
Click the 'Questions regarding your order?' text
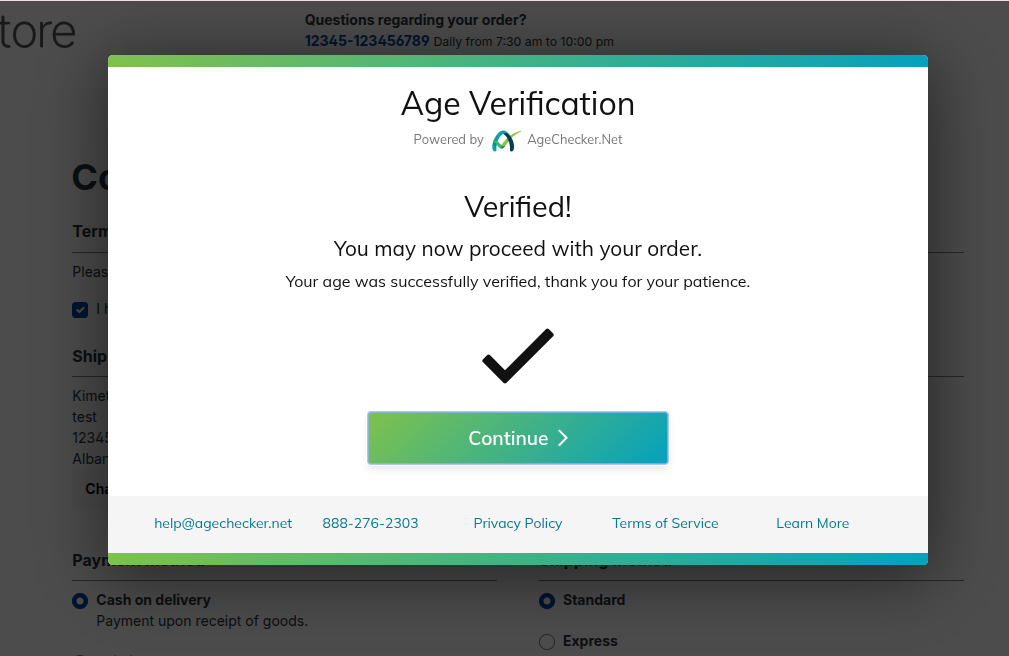click(x=415, y=20)
